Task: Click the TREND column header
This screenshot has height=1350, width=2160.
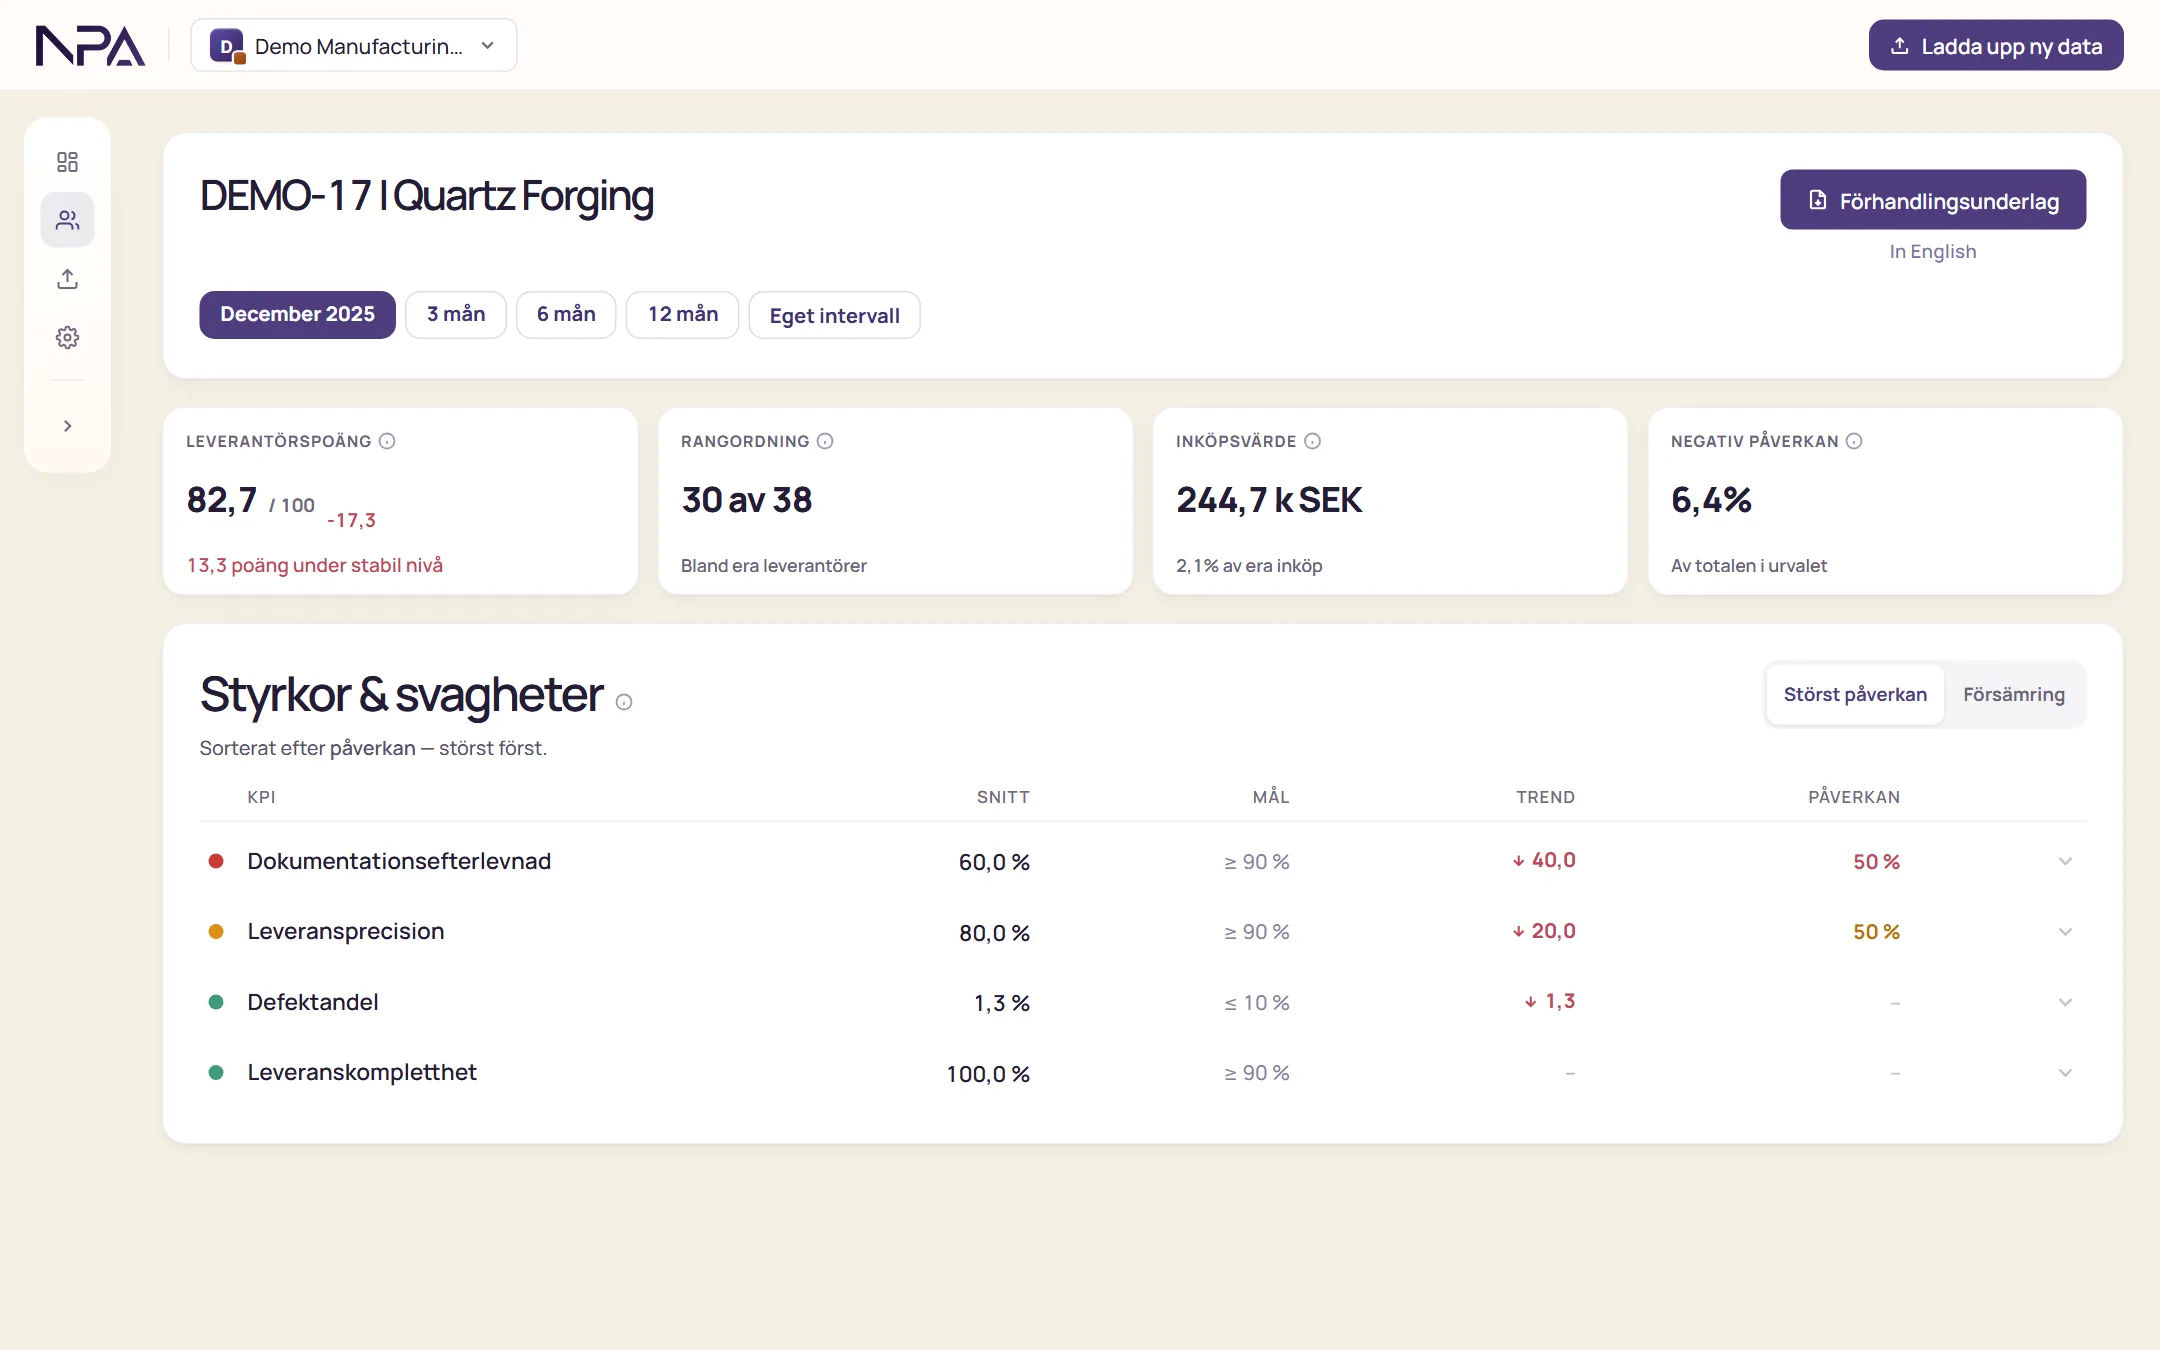Action: (x=1545, y=797)
